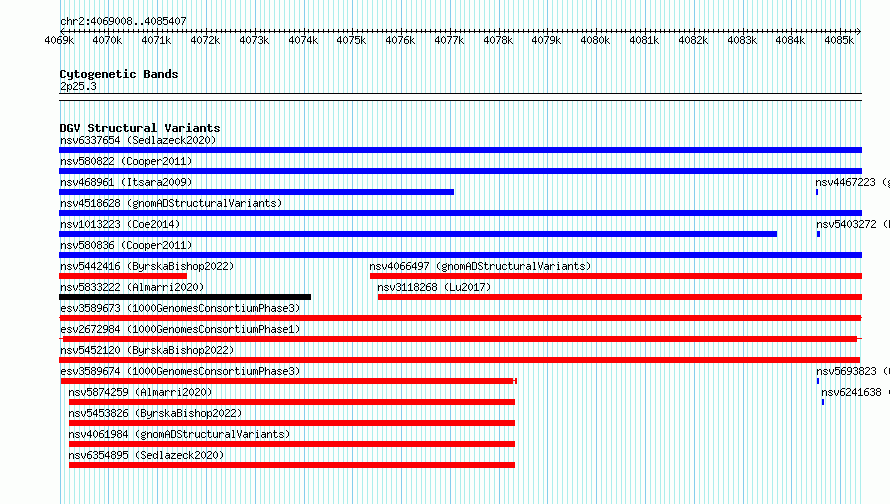Click small blue marker below nsv4467223
This screenshot has width=890, height=504.
(x=817, y=192)
